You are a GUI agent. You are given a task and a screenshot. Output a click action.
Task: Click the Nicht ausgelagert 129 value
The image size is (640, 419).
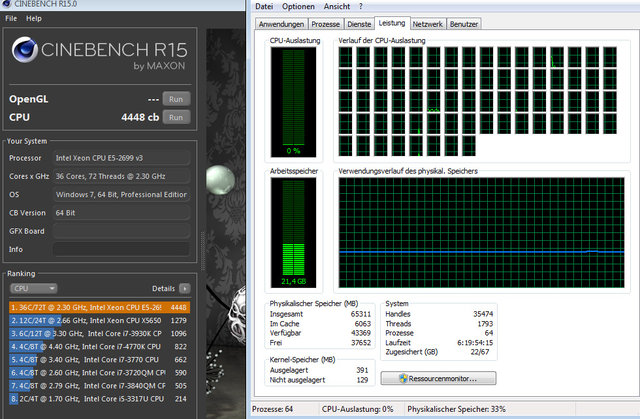[x=362, y=380]
